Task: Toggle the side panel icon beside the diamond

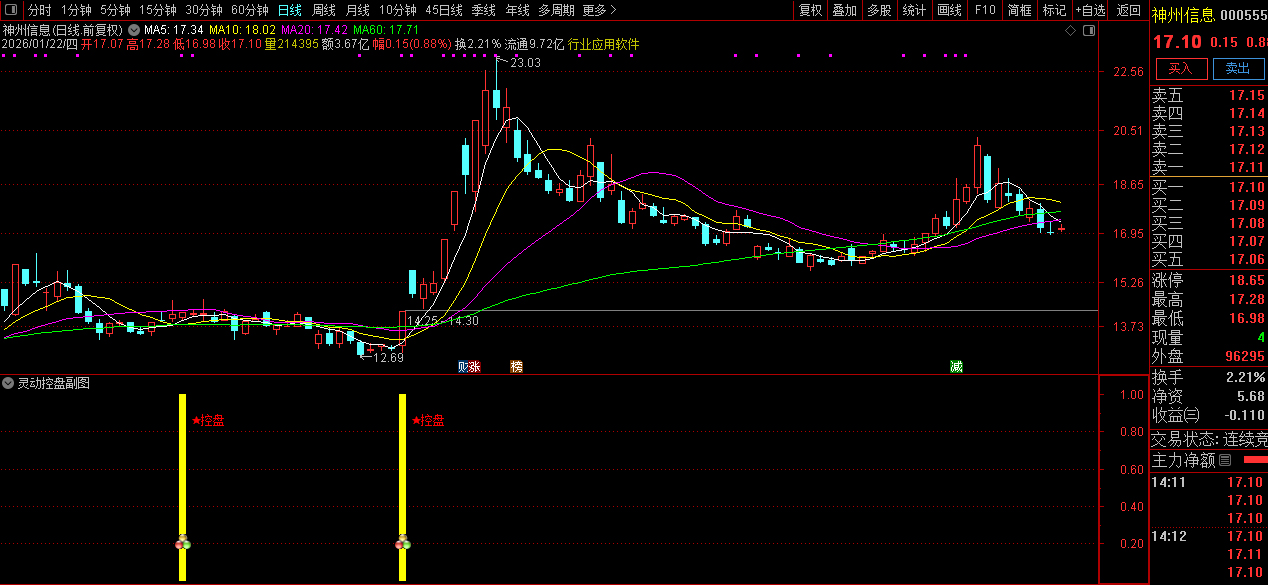Action: 1090,31
